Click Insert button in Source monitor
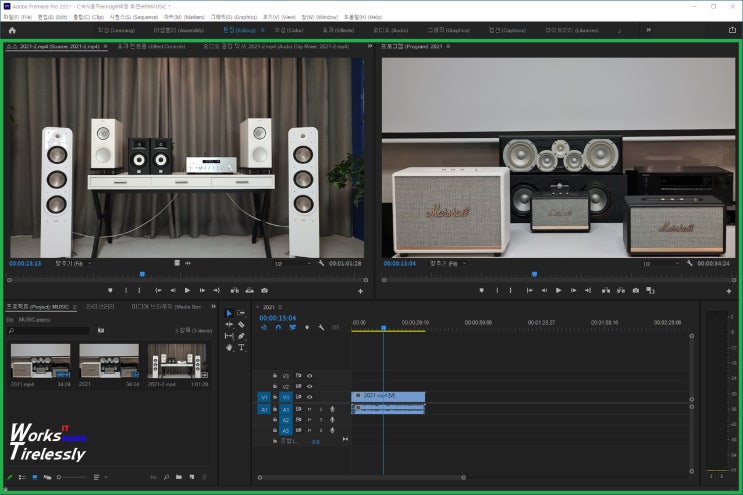The width and height of the screenshot is (743, 495). tap(235, 290)
